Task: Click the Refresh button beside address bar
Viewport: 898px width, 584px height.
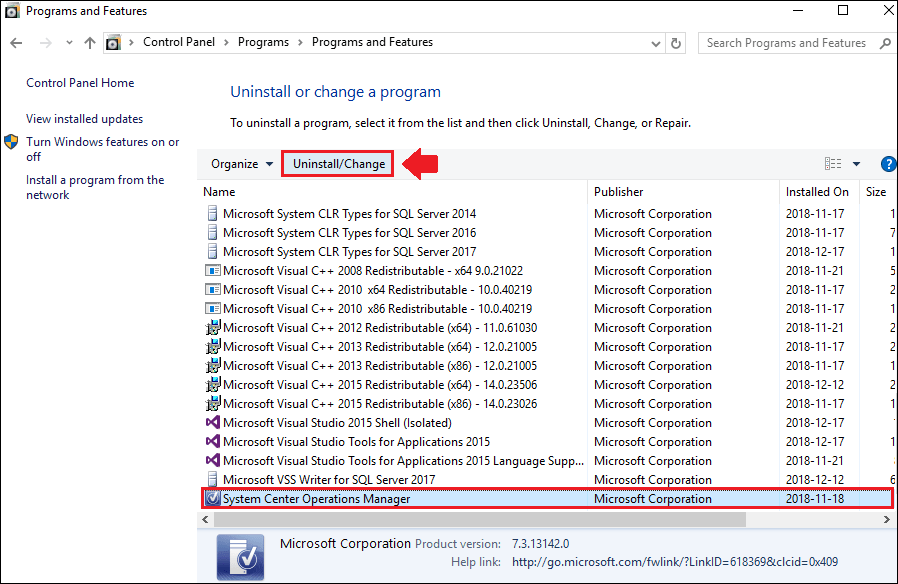Action: [676, 43]
